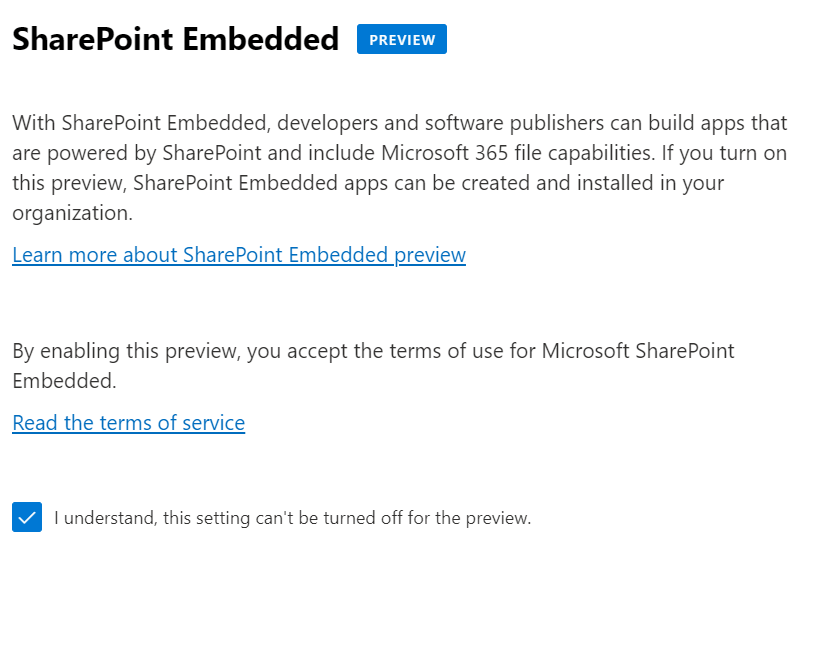Image resolution: width=832 pixels, height=651 pixels.
Task: Click the "are powered by SharePoint" phrase
Action: [x=137, y=153]
